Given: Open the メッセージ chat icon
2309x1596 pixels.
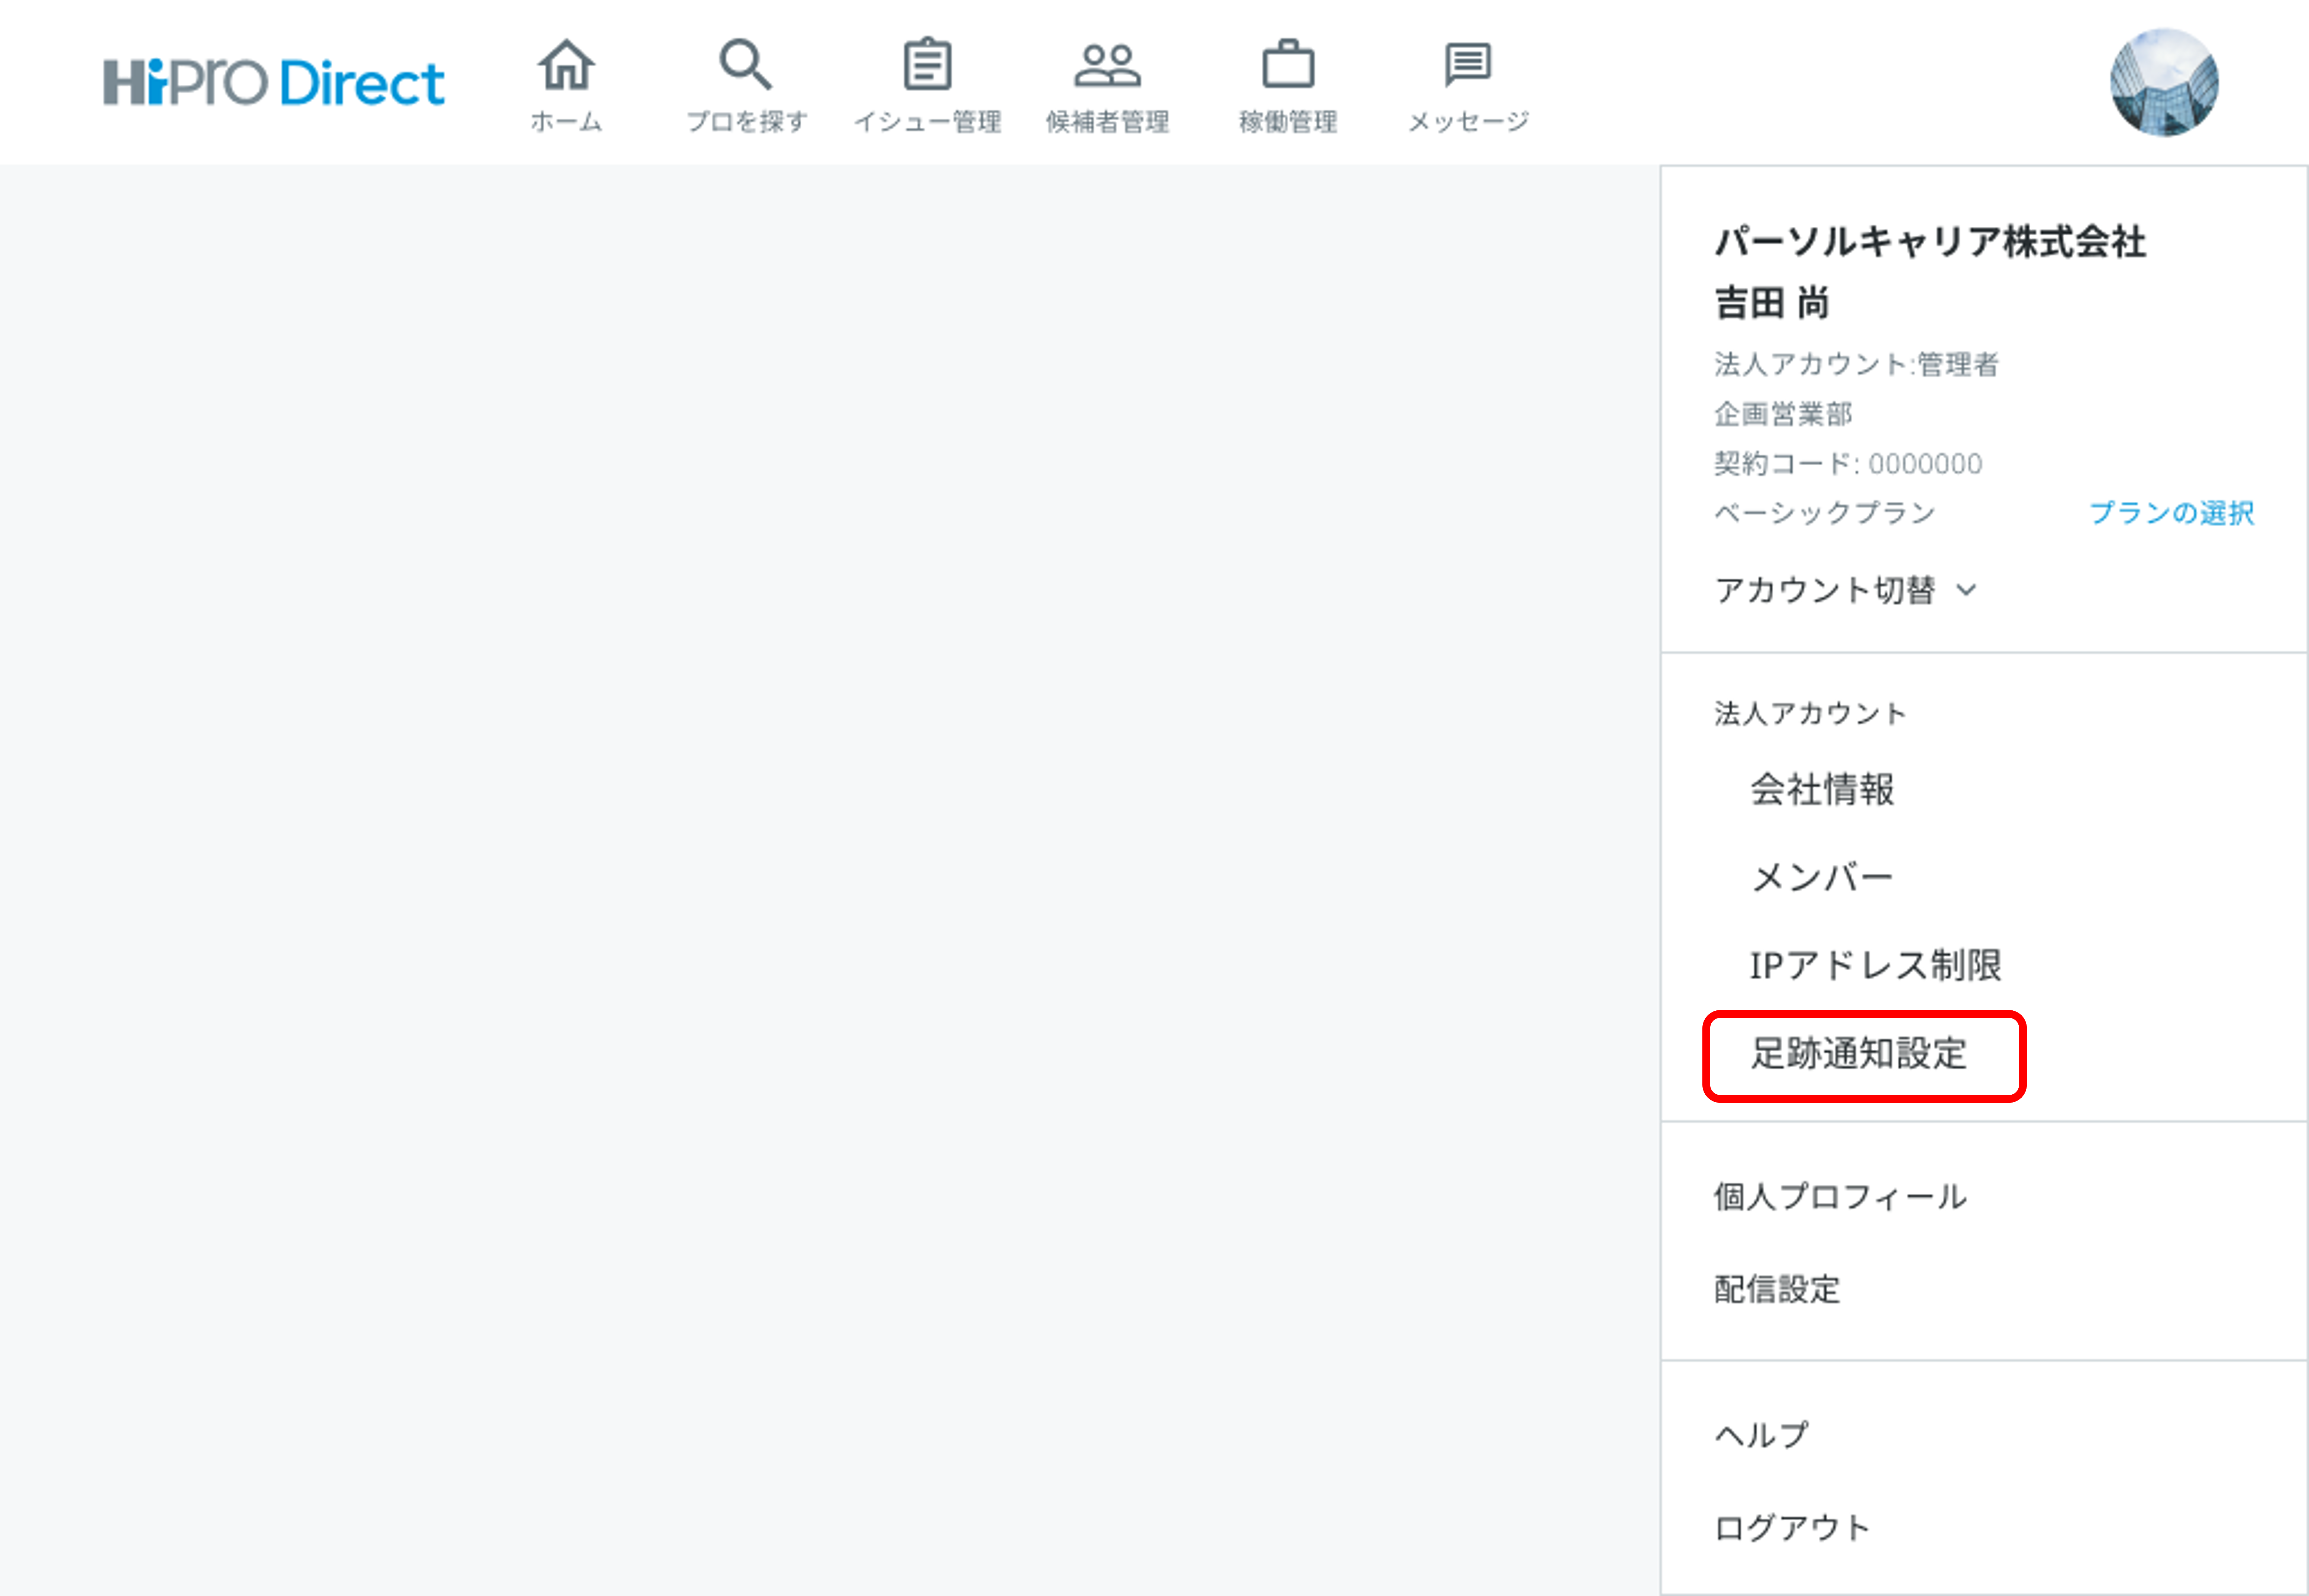Looking at the screenshot, I should pos(1467,80).
